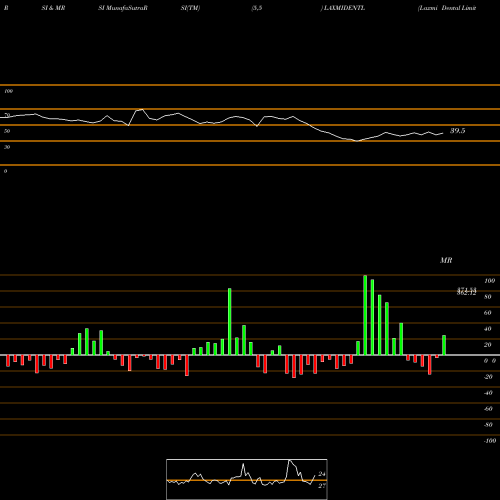Click the MR axis label -100
Viewport: 500px width, 500px height.
(490, 441)
